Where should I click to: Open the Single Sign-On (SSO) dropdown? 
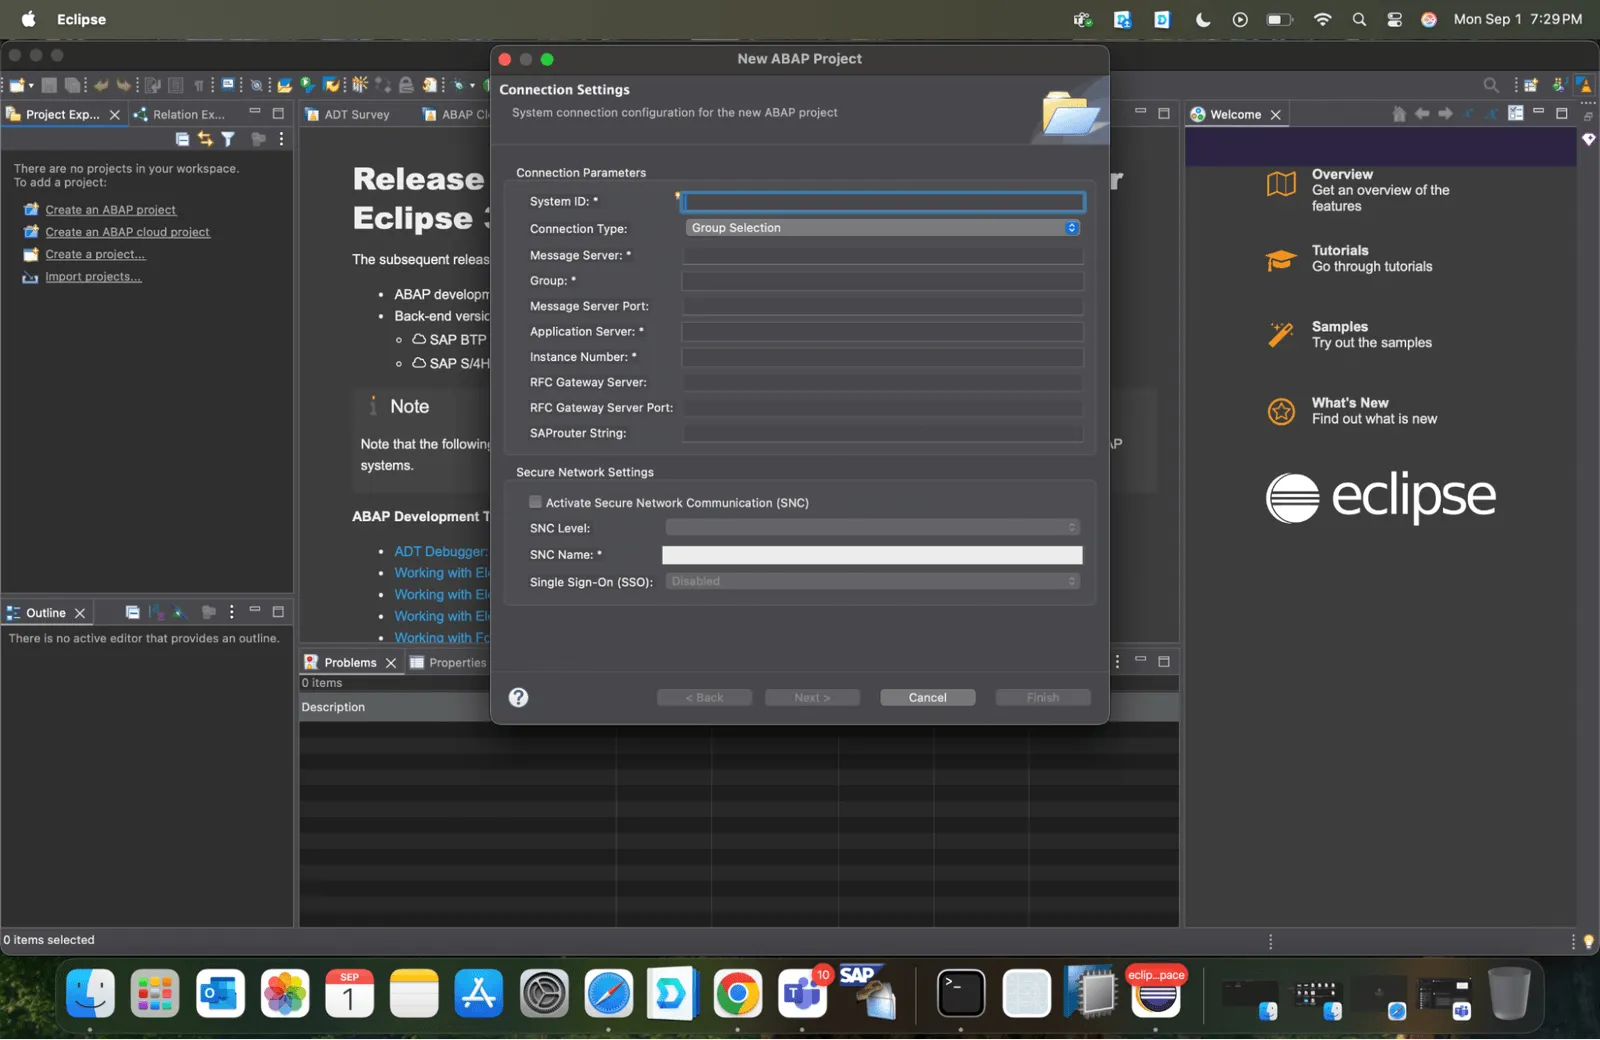(873, 581)
